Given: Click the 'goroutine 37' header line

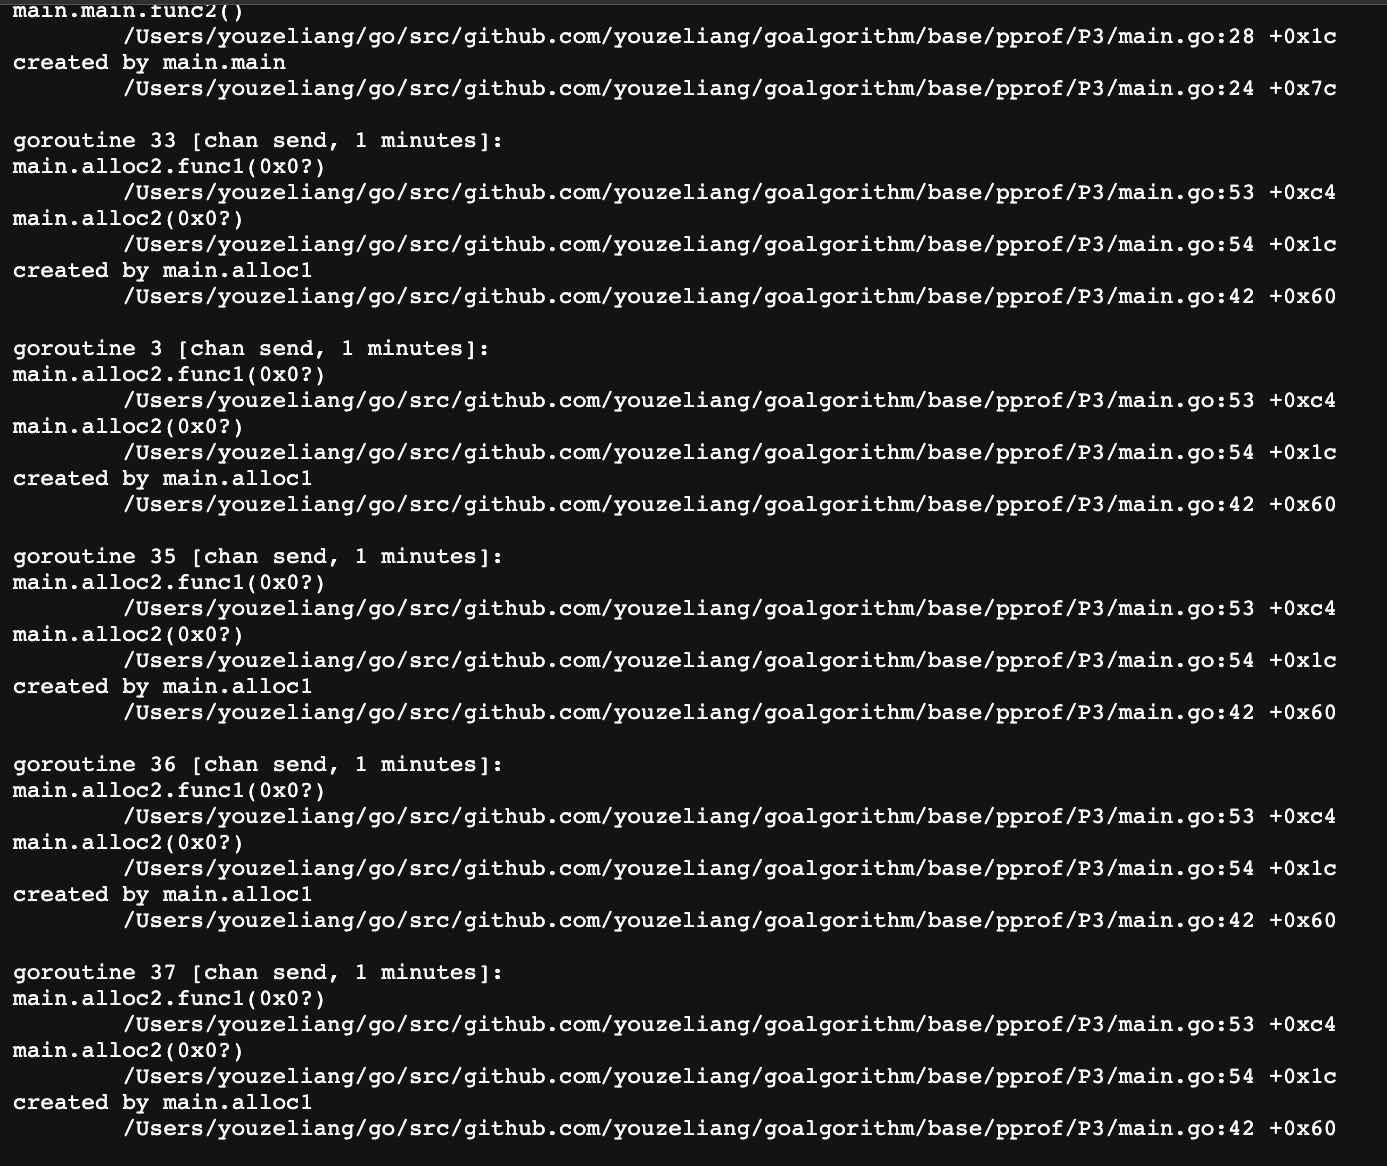Looking at the screenshot, I should tap(258, 973).
